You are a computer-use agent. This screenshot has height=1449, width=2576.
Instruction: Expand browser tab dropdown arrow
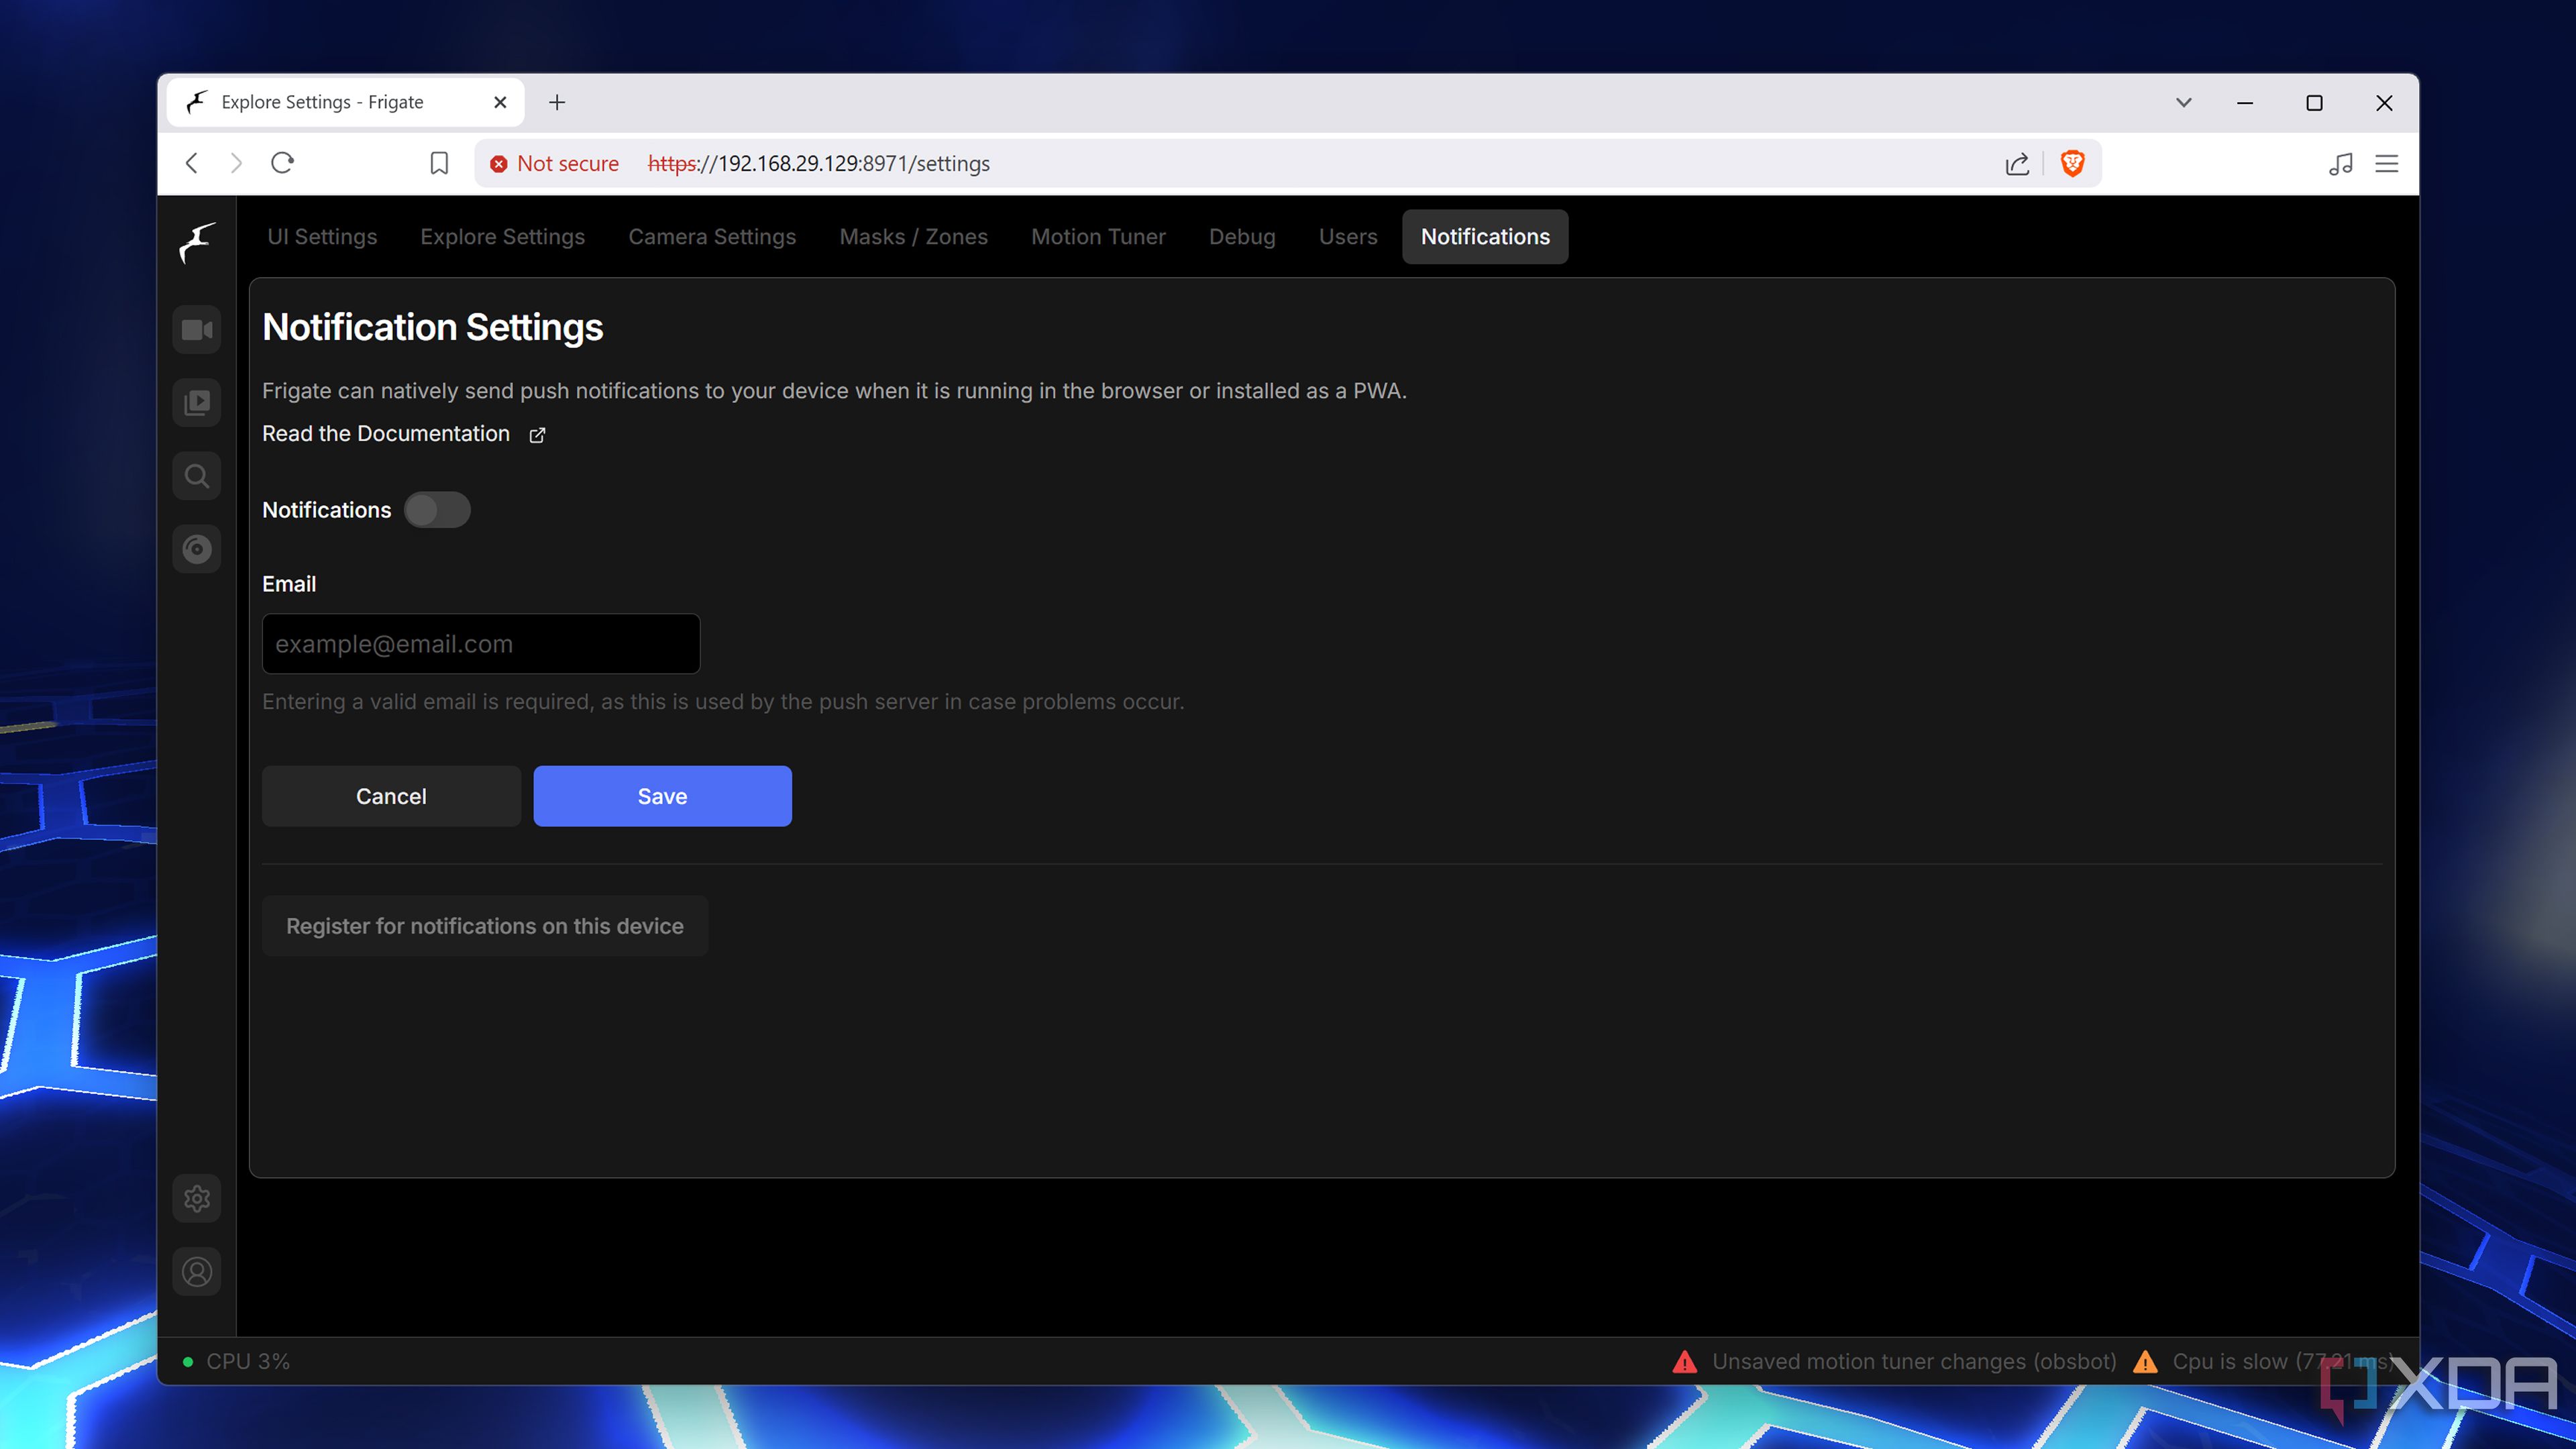point(2184,101)
